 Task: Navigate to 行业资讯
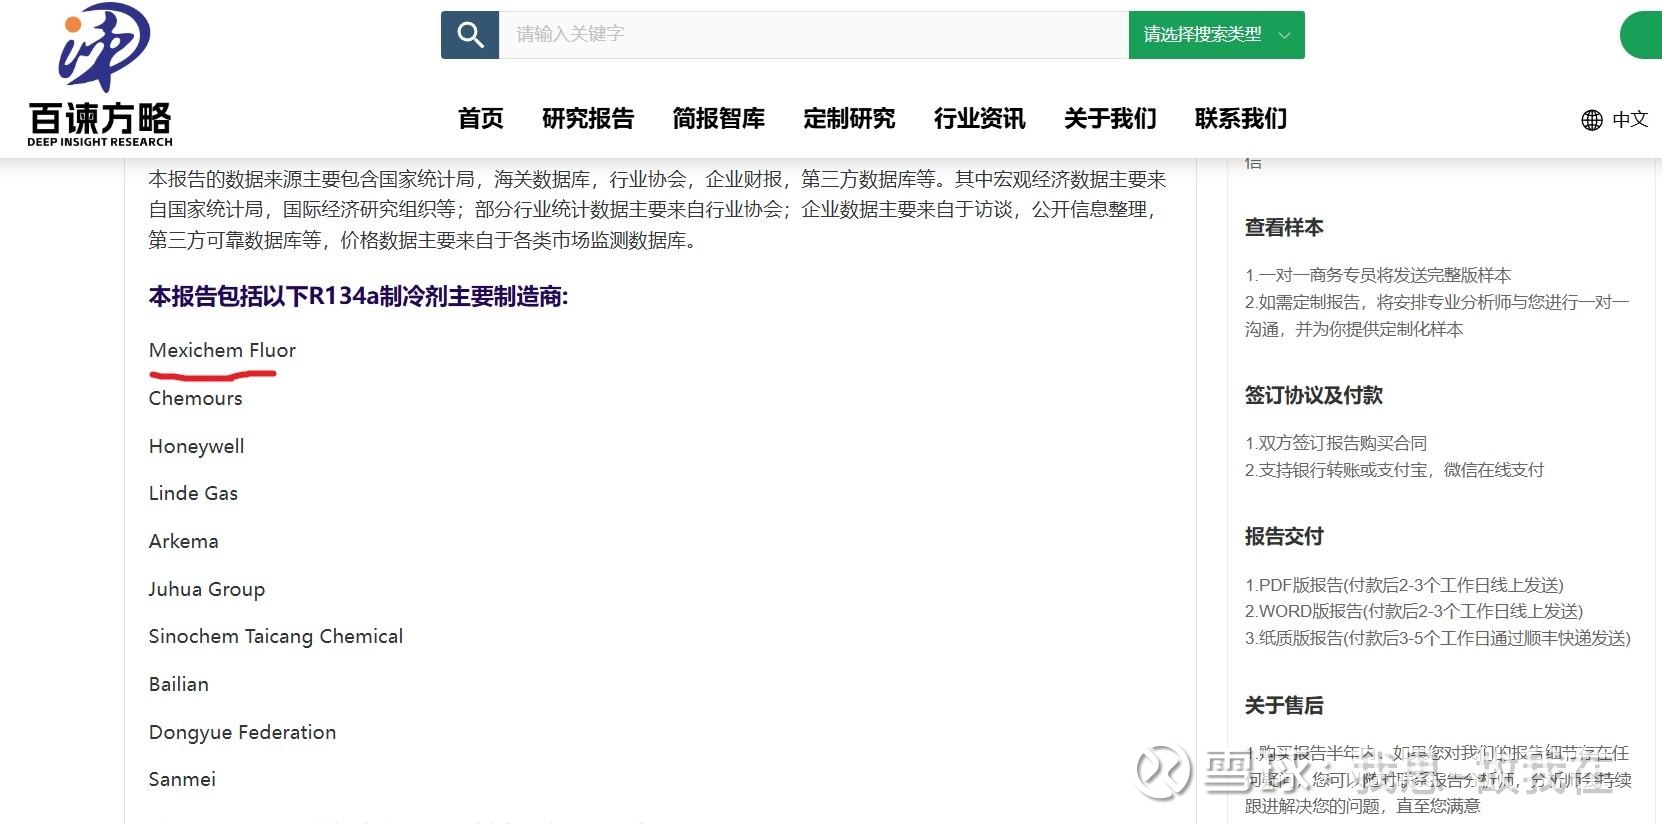click(980, 119)
